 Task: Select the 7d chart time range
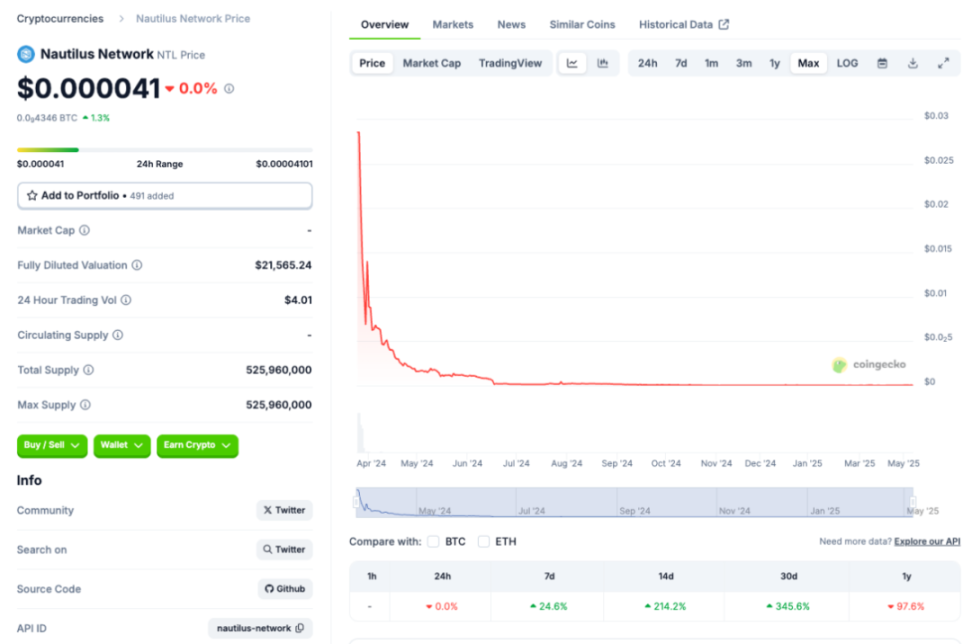click(x=681, y=63)
